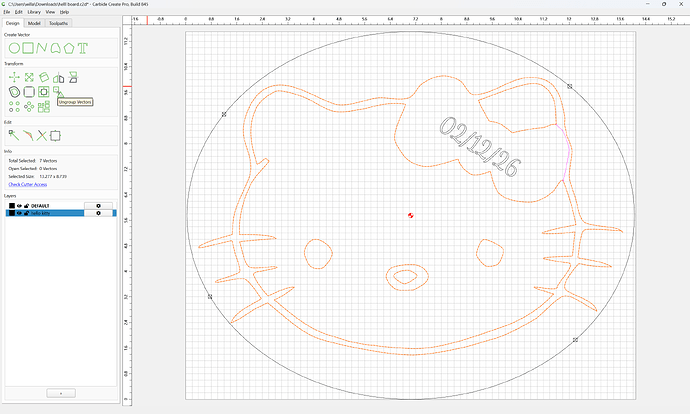This screenshot has width=690, height=414.
Task: Switch to the Design tab
Action: click(x=13, y=23)
